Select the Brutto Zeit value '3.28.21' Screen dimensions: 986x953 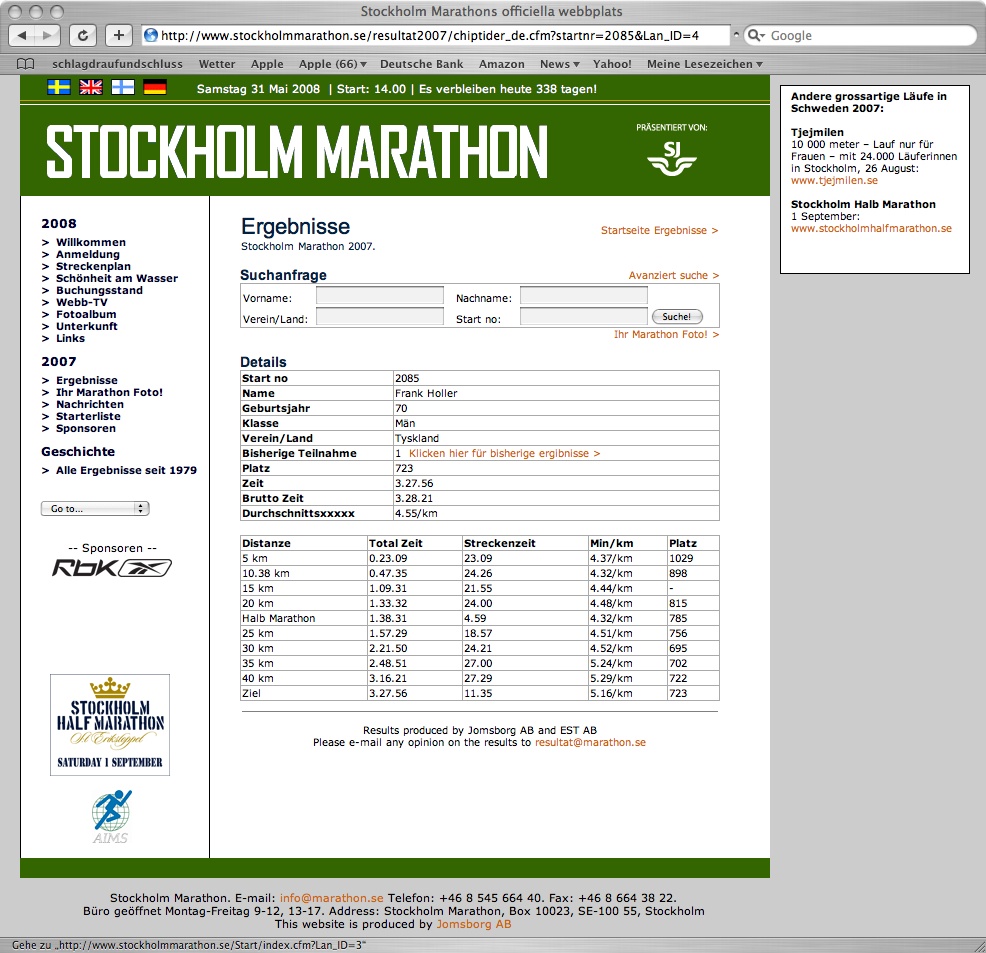pos(414,499)
